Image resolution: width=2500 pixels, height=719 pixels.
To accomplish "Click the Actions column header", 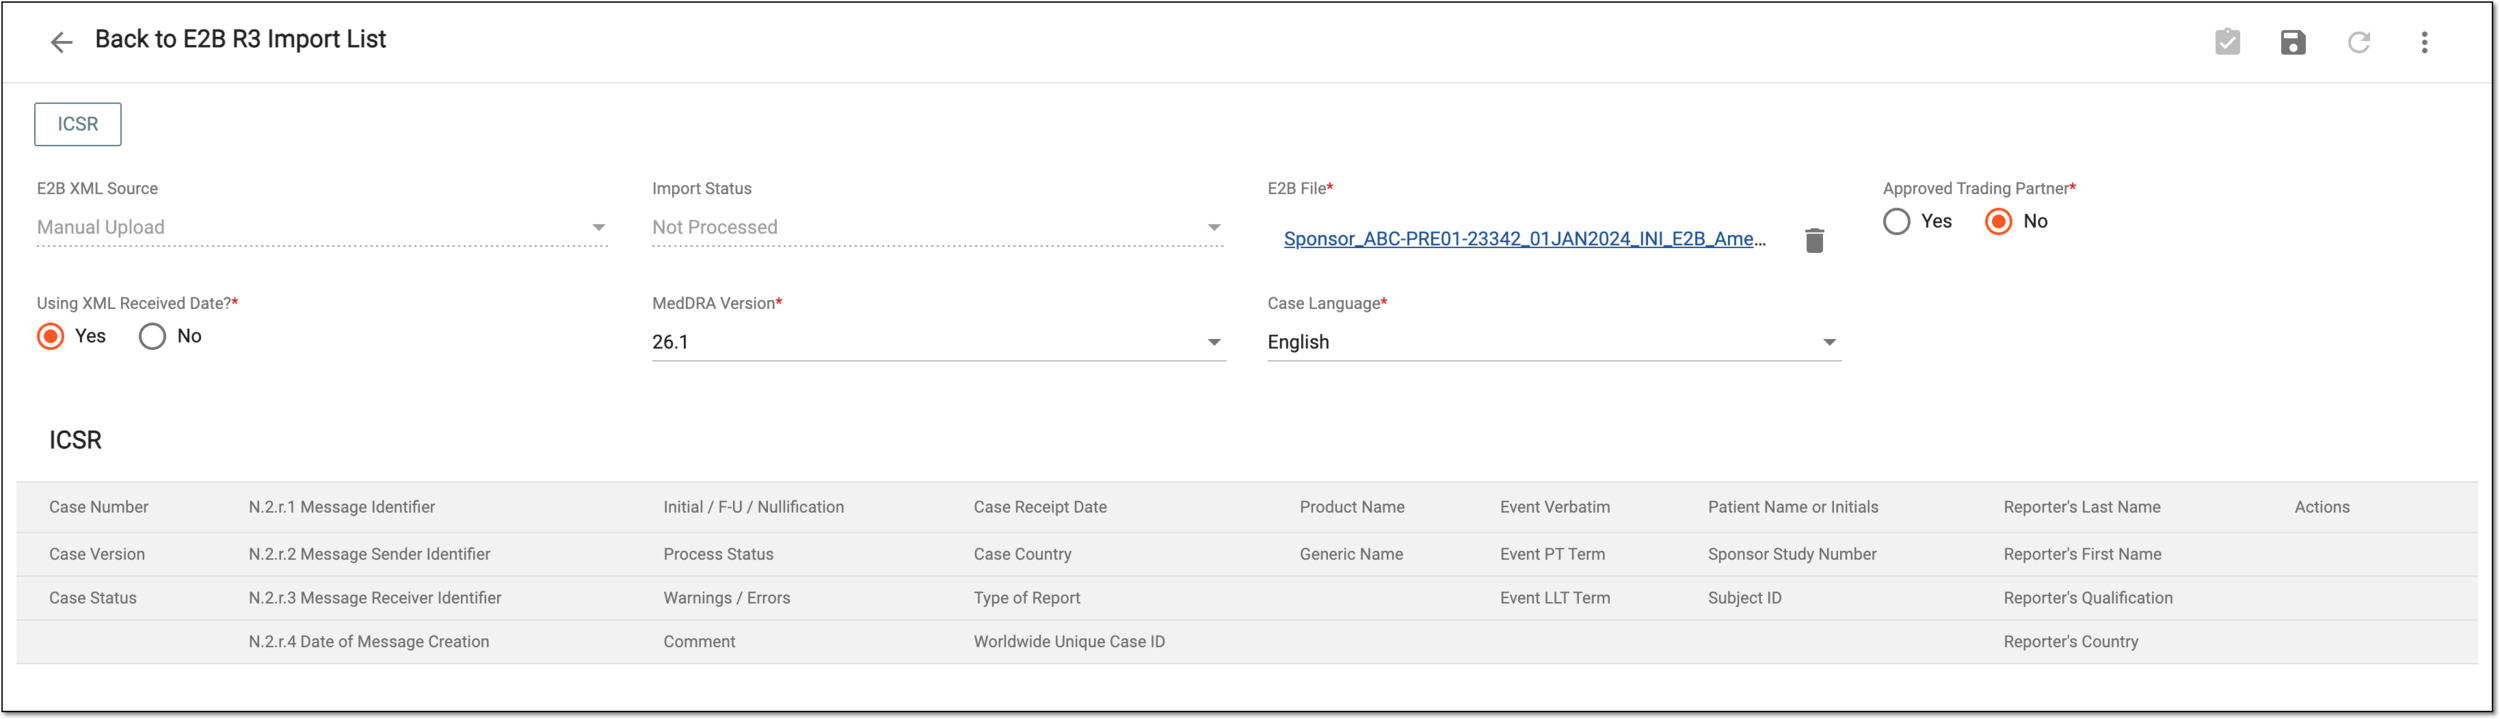I will click(2322, 507).
